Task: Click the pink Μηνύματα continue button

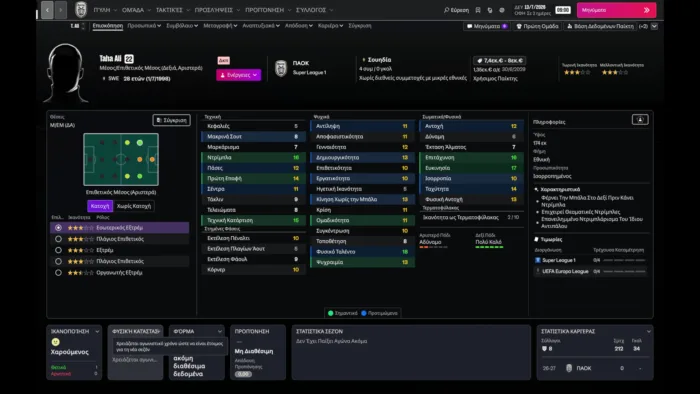Action: (x=616, y=10)
